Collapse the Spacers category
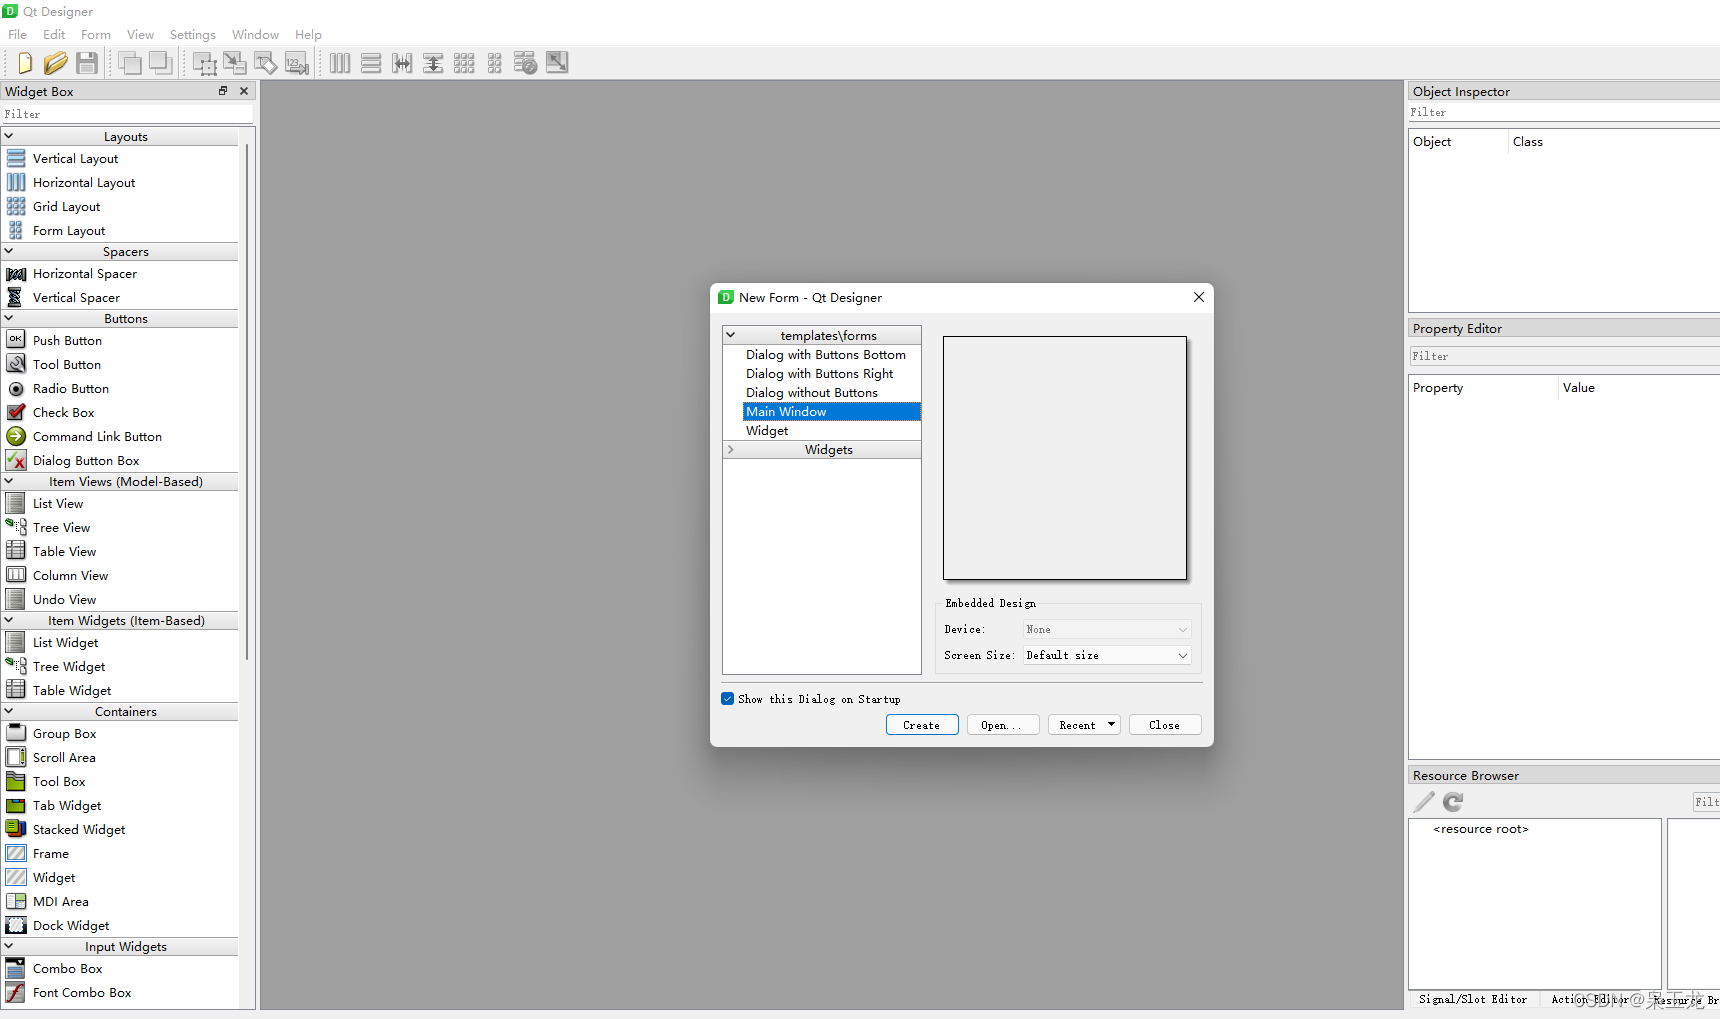 9,252
